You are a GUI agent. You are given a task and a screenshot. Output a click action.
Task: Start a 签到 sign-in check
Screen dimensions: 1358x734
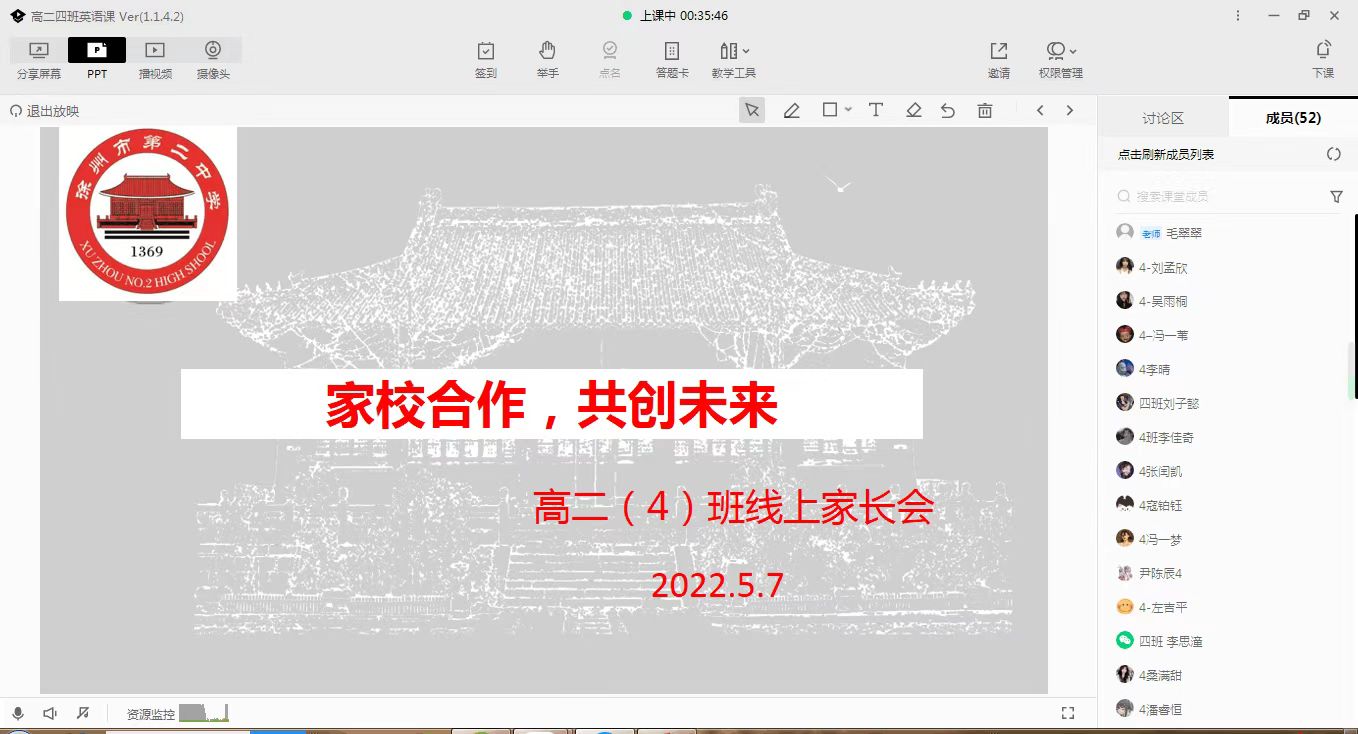pyautogui.click(x=486, y=60)
